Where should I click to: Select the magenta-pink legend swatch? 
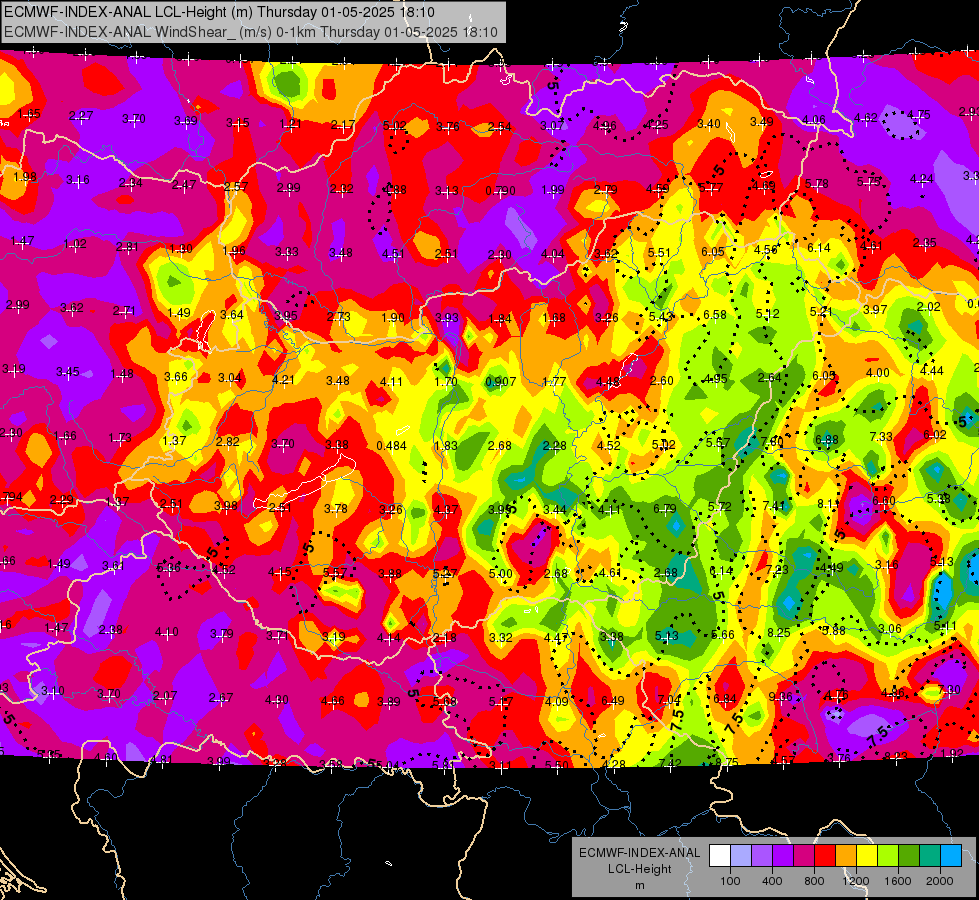tap(804, 856)
